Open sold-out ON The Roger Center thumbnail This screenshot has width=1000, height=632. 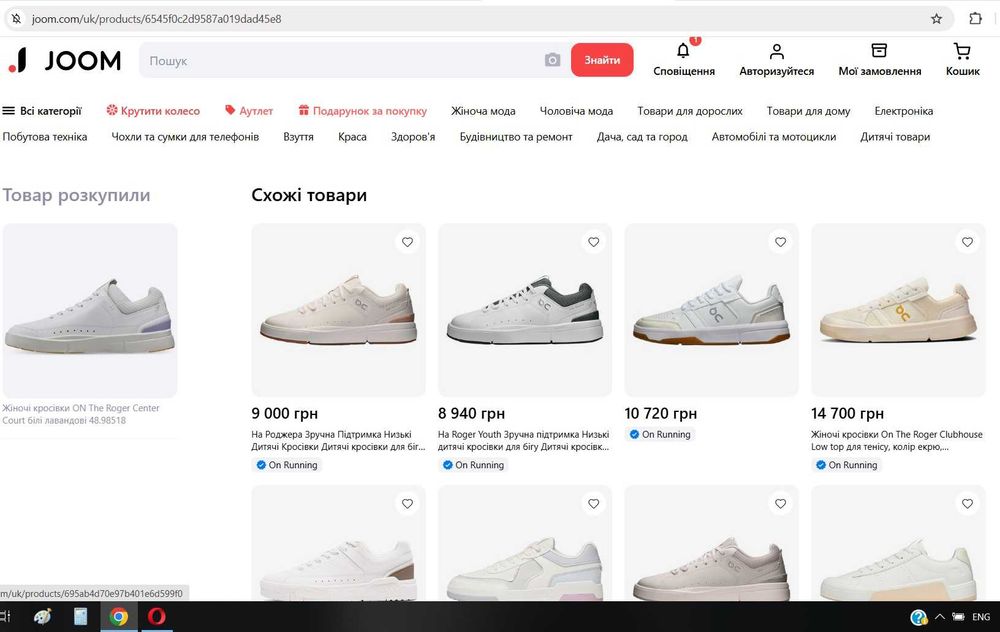pyautogui.click(x=90, y=310)
